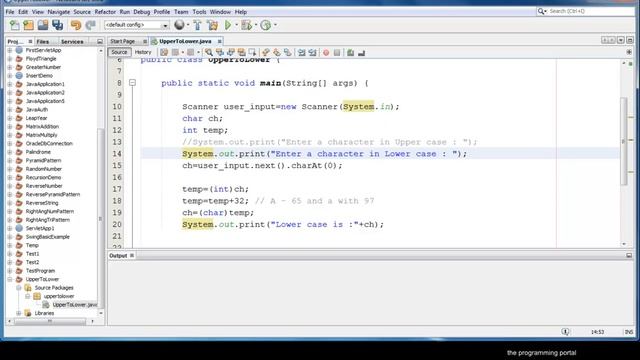Click the Toggle Highlight Search icon
Image resolution: width=640 pixels, height=360 pixels.
coord(242,52)
